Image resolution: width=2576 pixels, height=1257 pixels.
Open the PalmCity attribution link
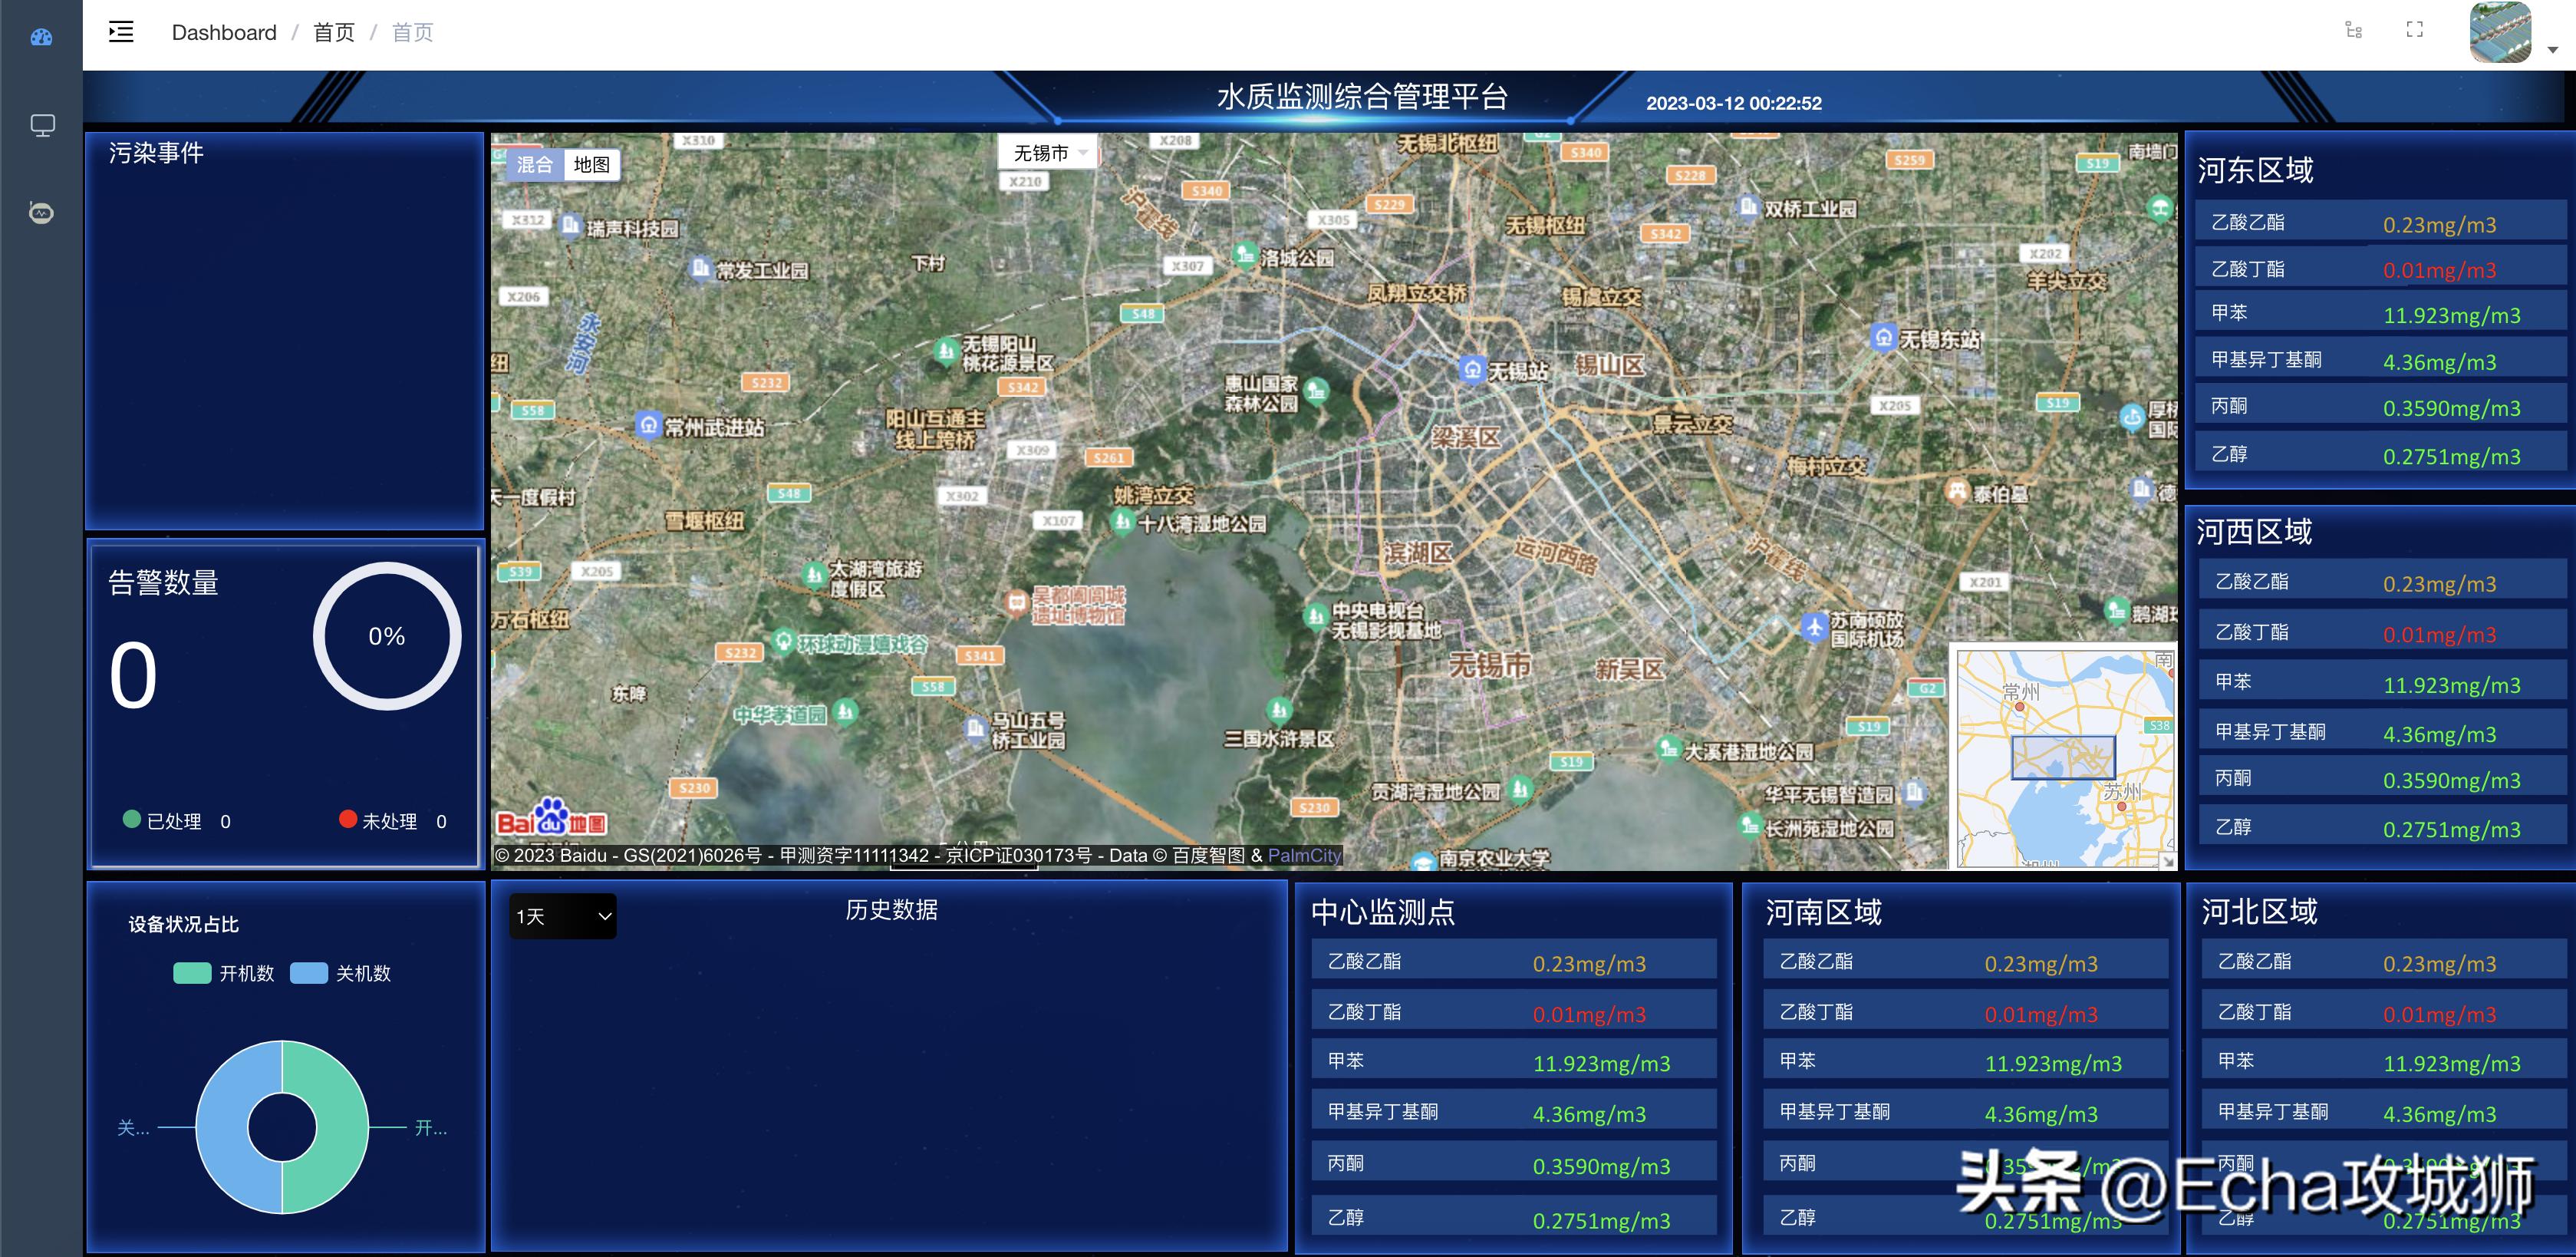[1303, 855]
